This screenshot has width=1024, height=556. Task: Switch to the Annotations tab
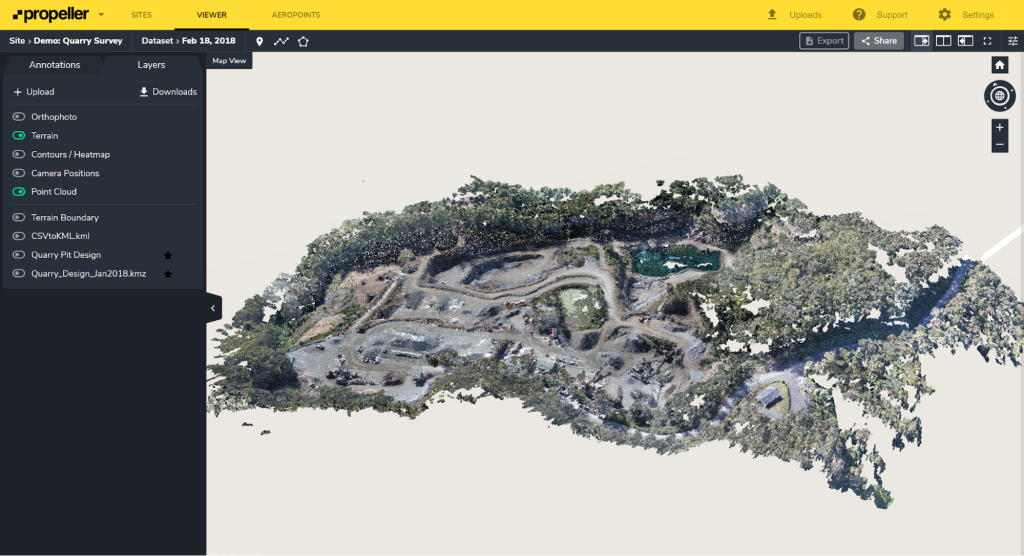[x=54, y=65]
